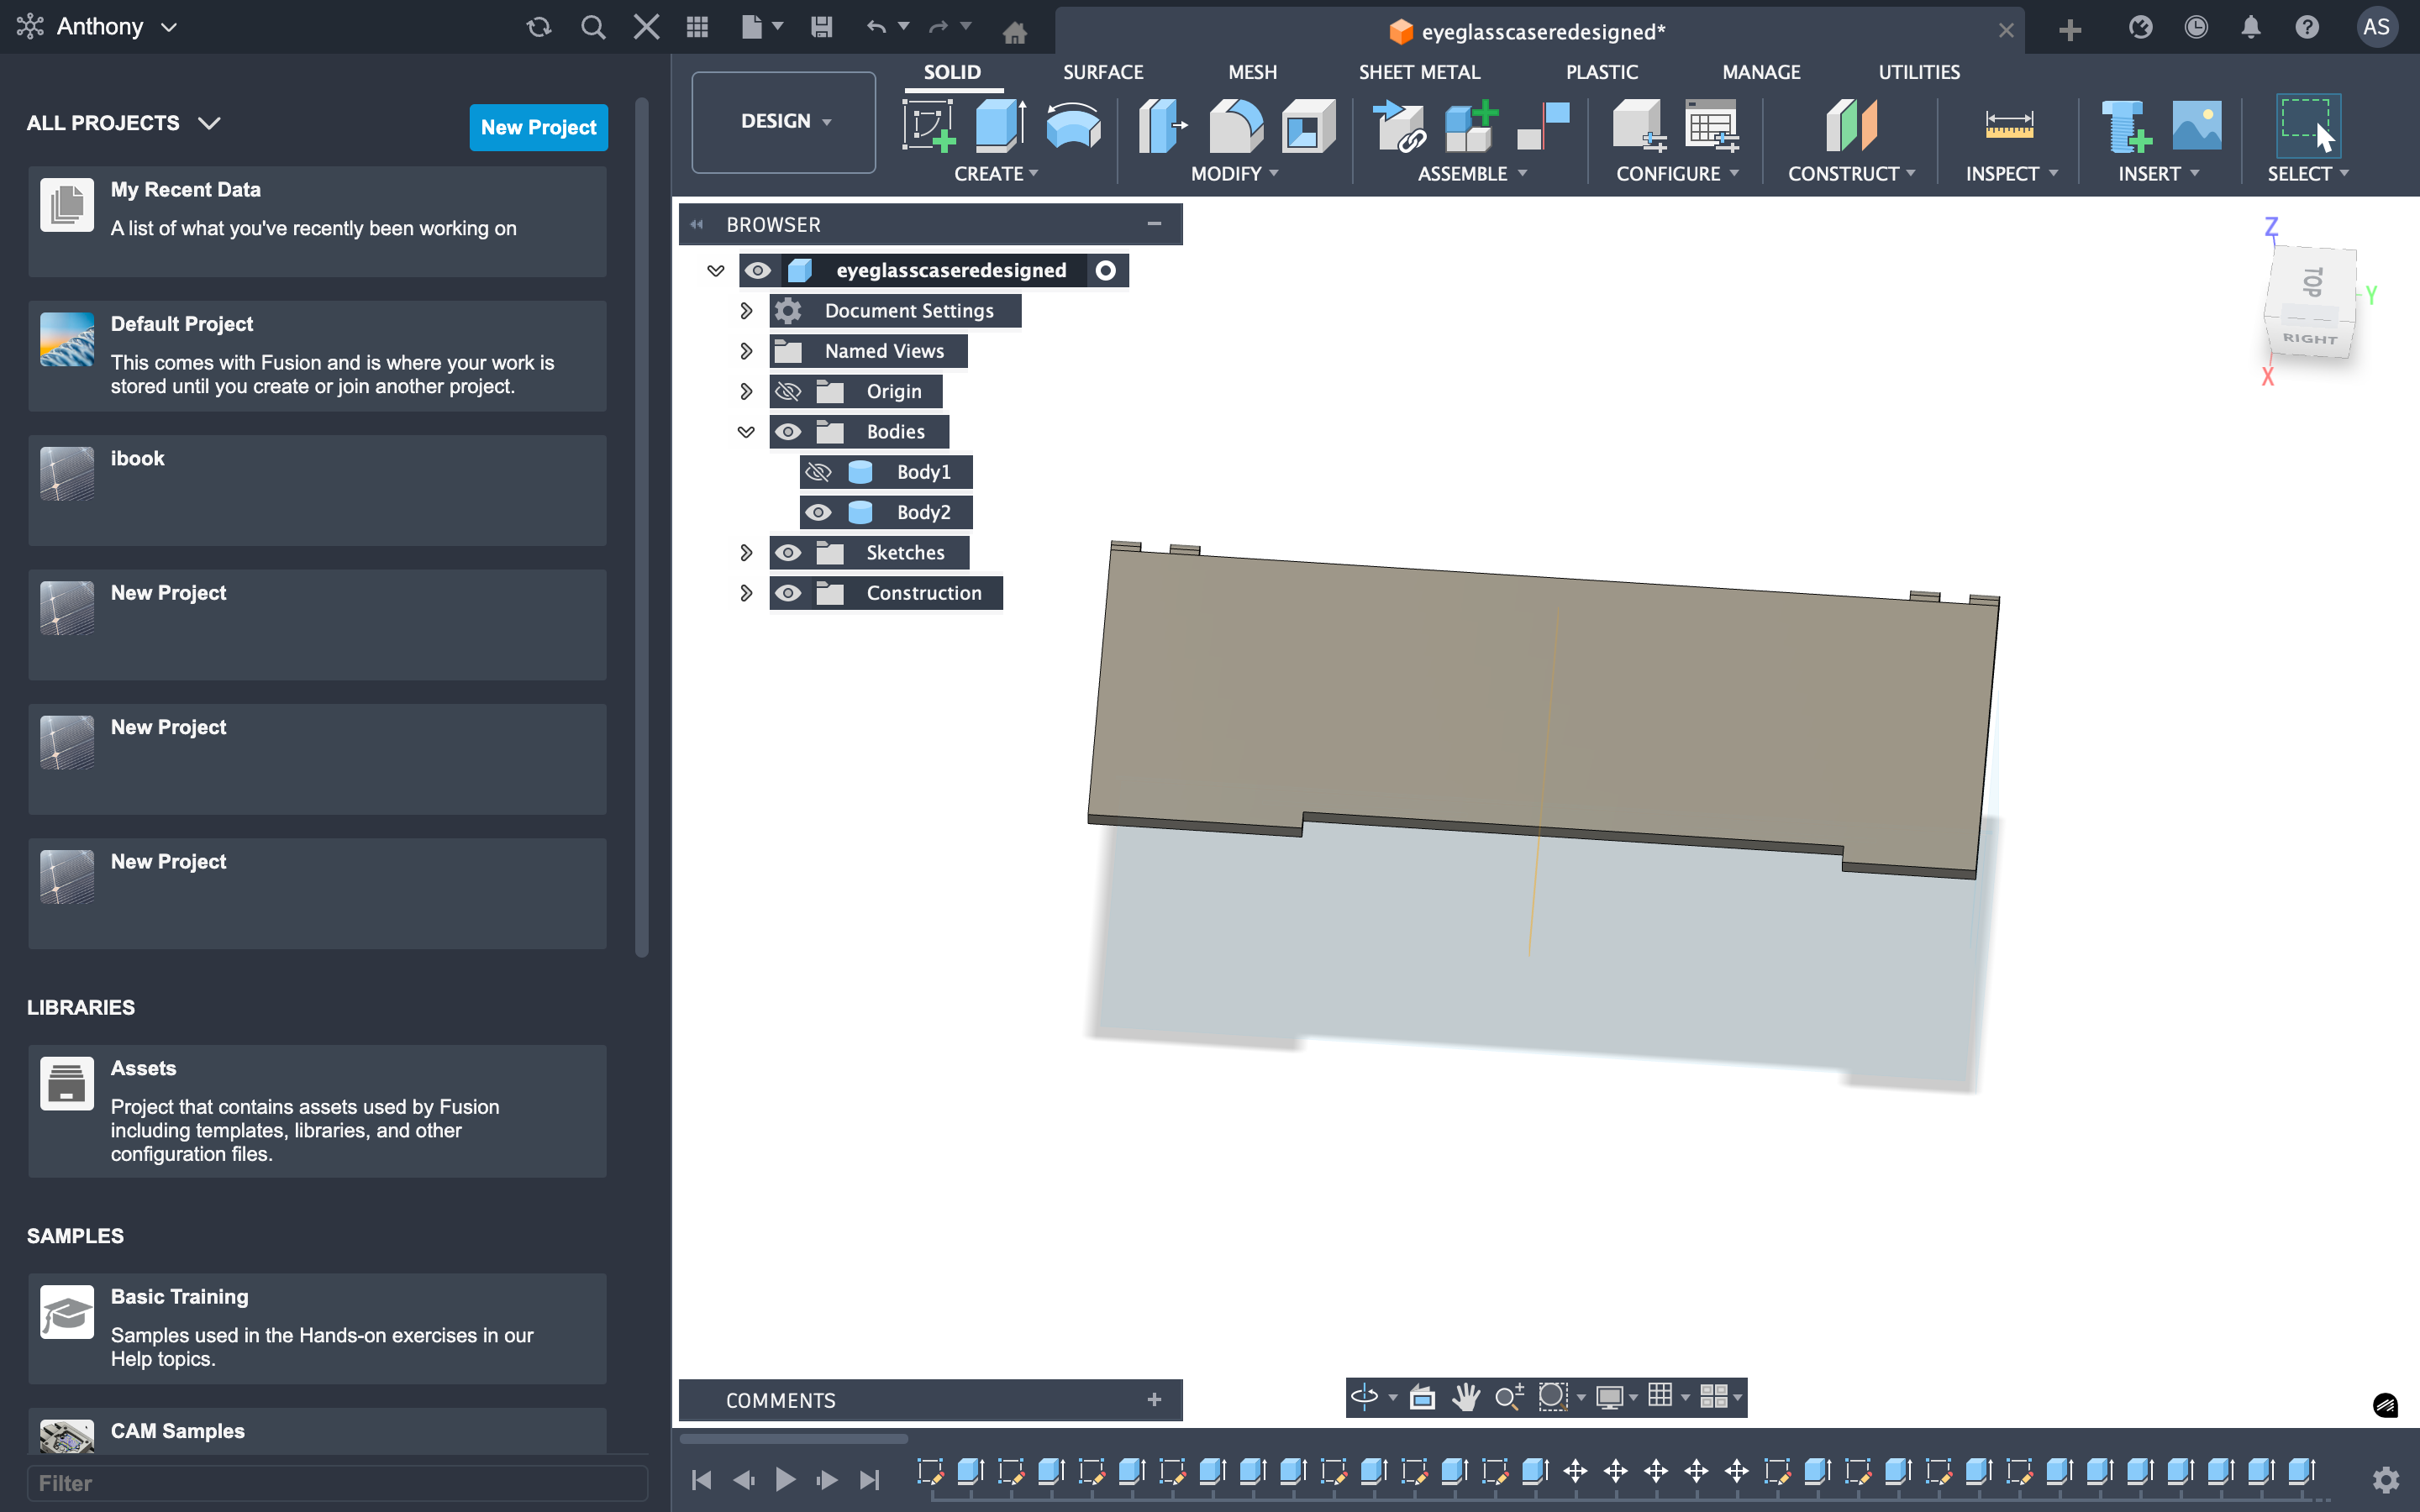Open the SHEET METAL tab

pyautogui.click(x=1418, y=72)
